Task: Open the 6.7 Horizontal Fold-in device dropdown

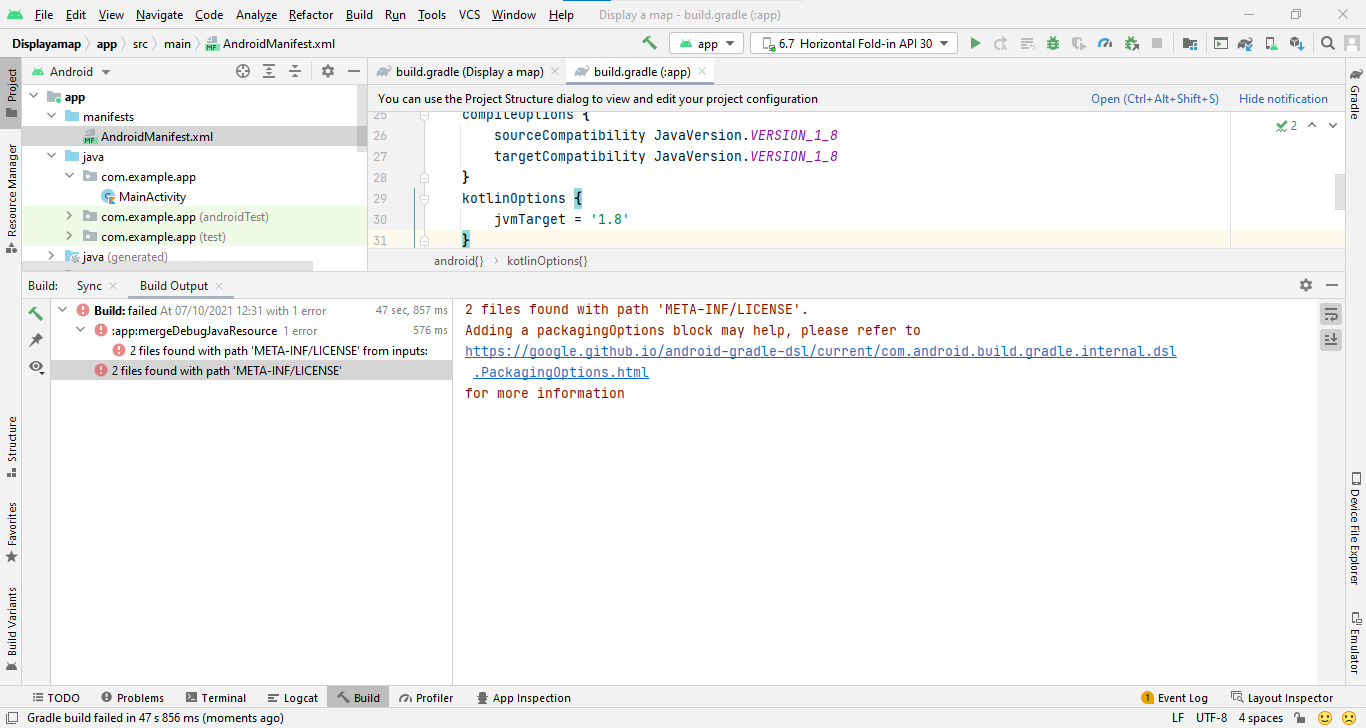Action: coord(854,43)
